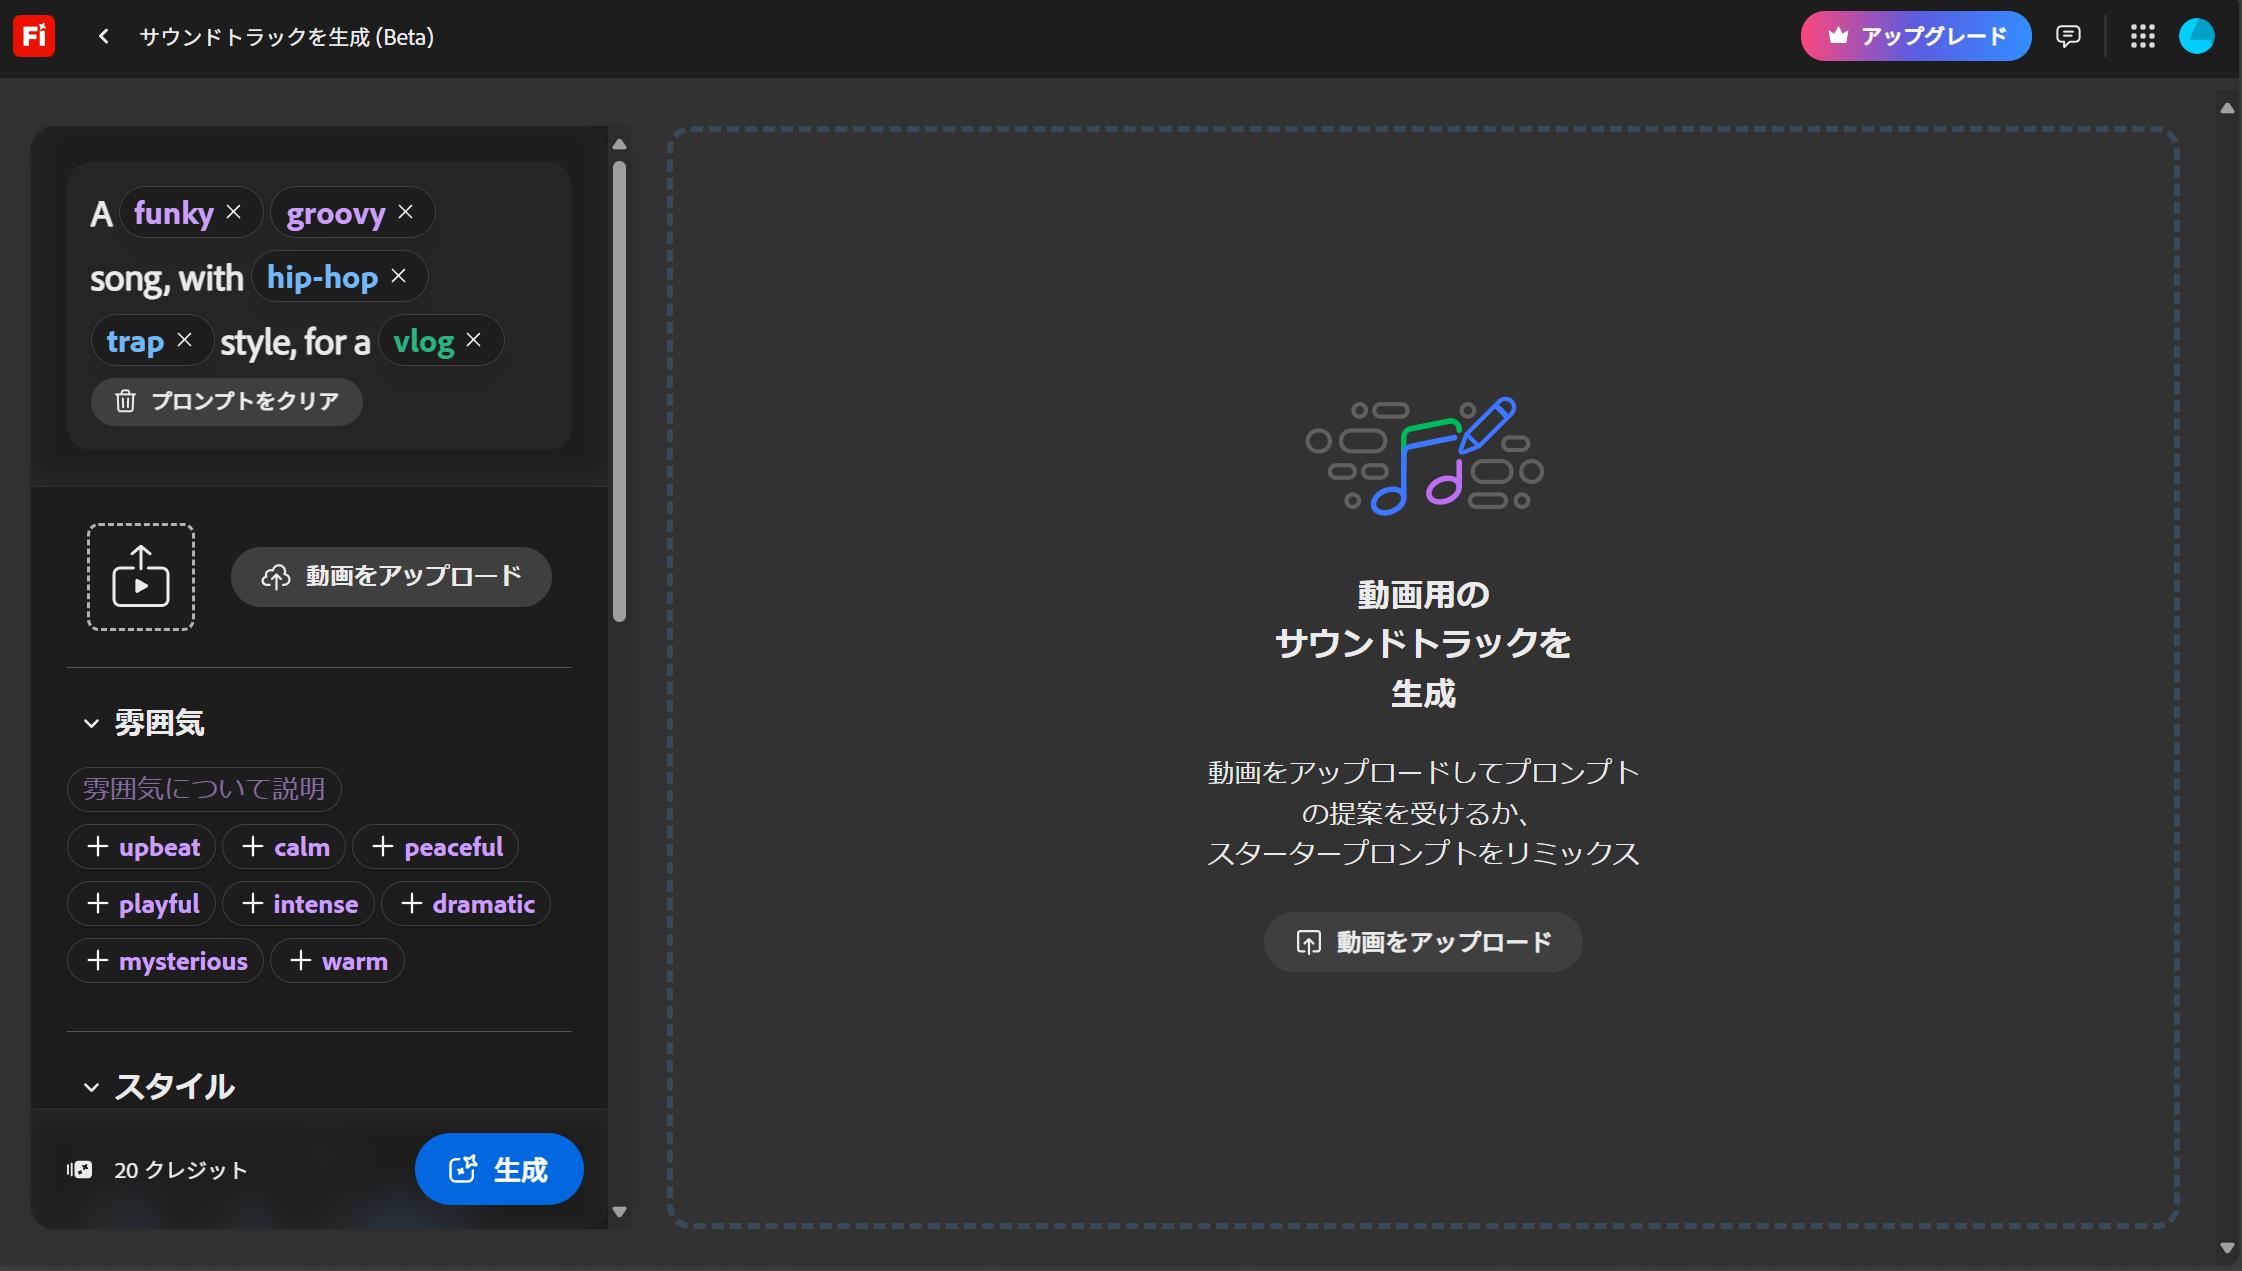Remove the hip-hop tag
The width and height of the screenshot is (2242, 1271).
tap(398, 276)
